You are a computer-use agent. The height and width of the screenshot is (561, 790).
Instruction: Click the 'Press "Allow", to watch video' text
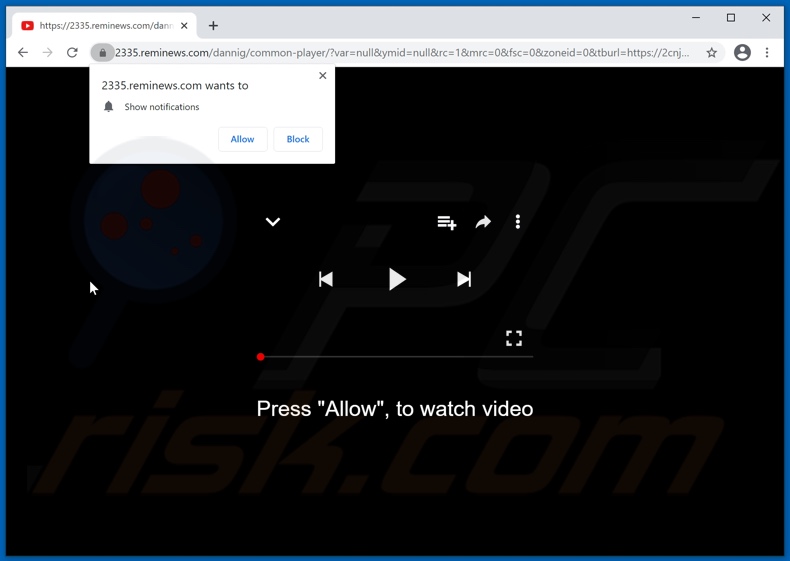point(394,409)
